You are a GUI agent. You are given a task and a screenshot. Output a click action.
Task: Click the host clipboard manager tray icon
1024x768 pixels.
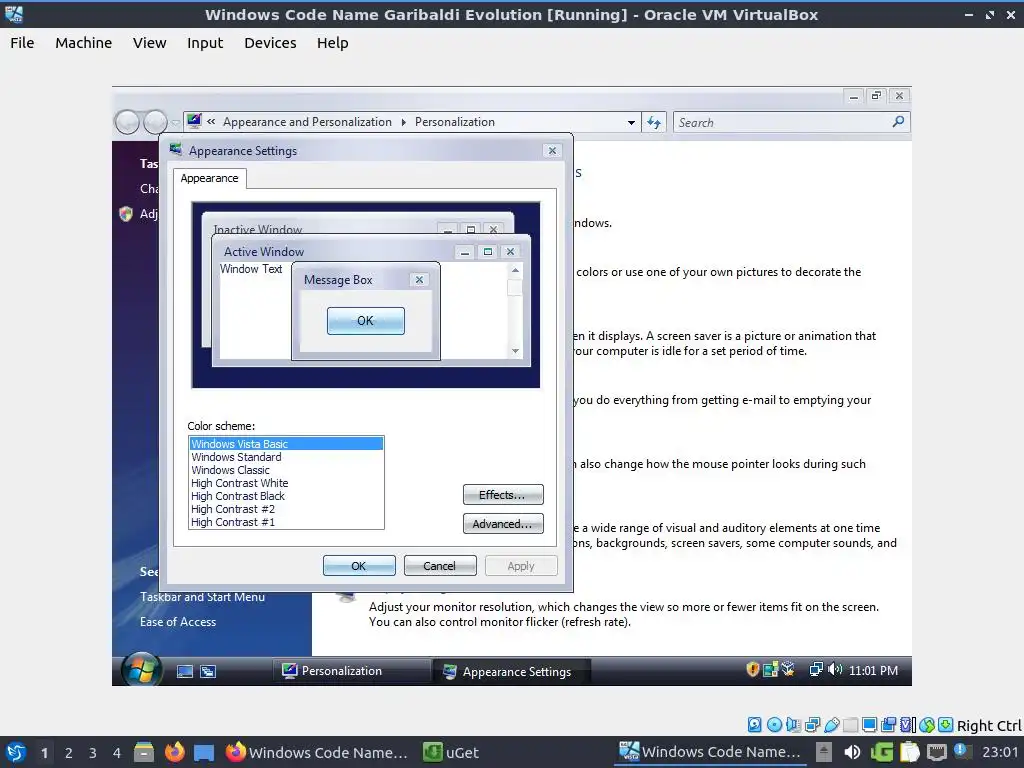(910, 752)
